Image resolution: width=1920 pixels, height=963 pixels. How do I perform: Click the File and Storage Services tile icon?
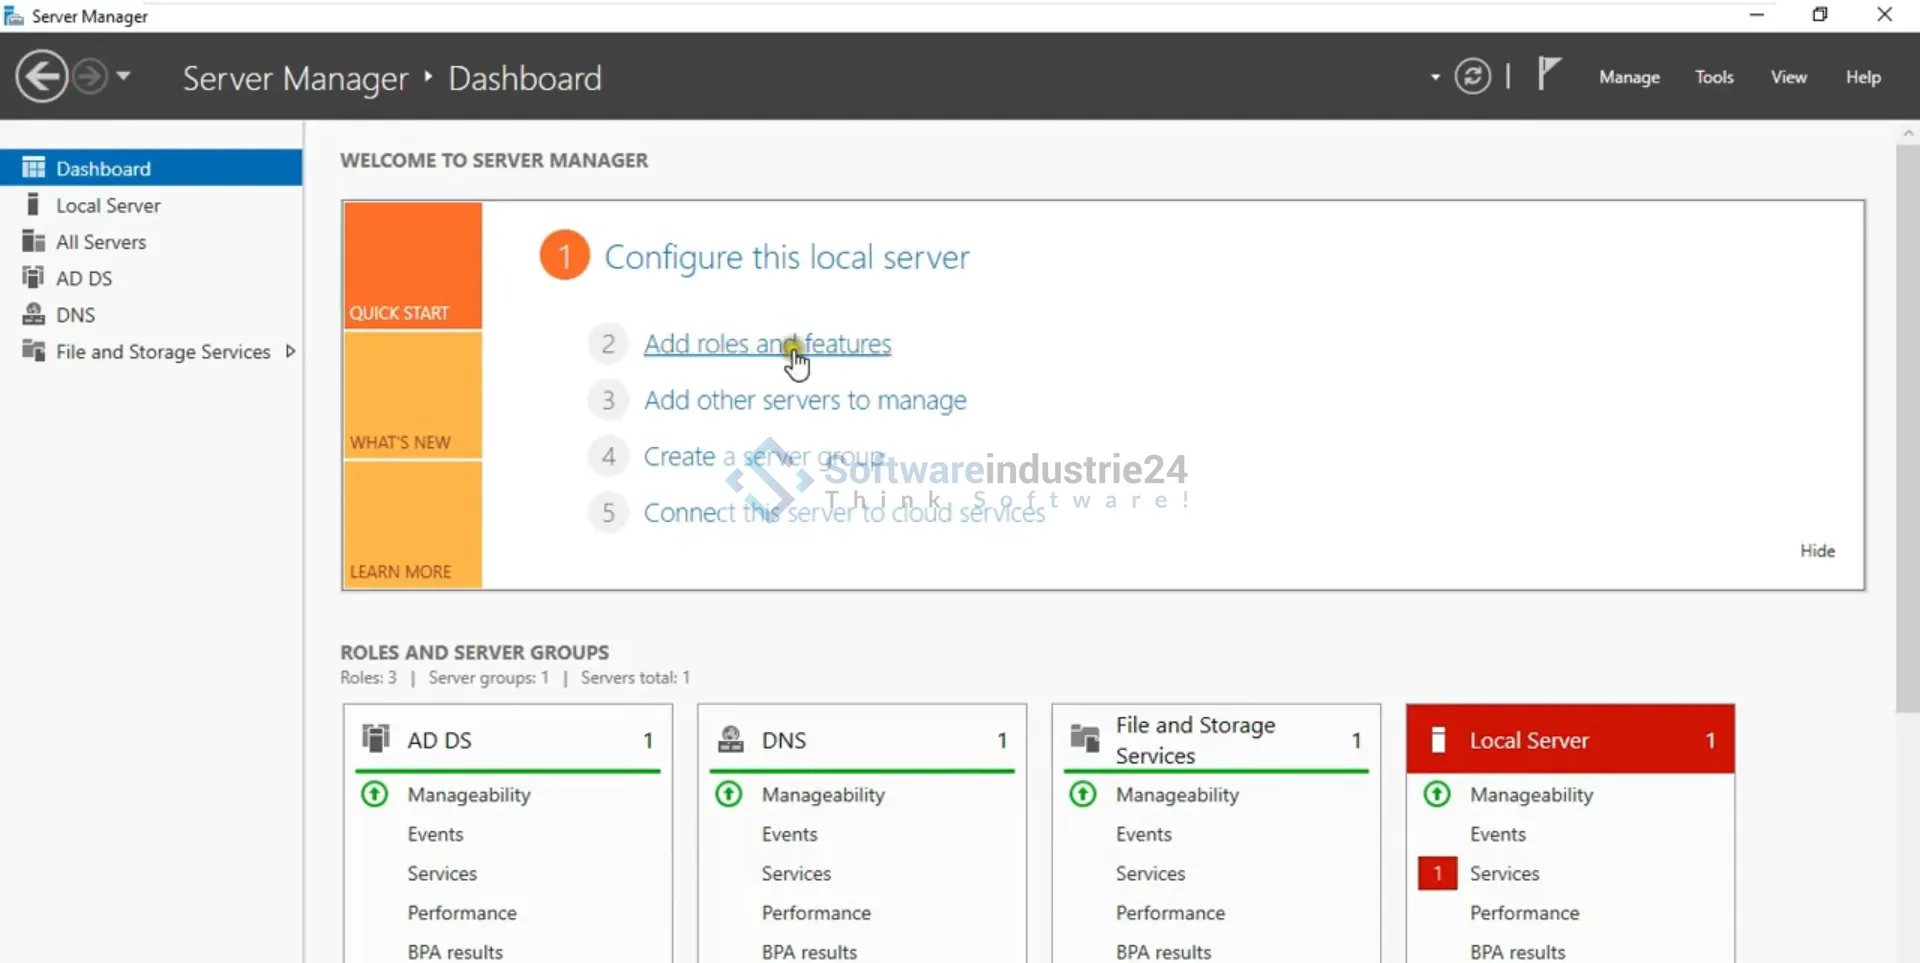(x=1085, y=739)
